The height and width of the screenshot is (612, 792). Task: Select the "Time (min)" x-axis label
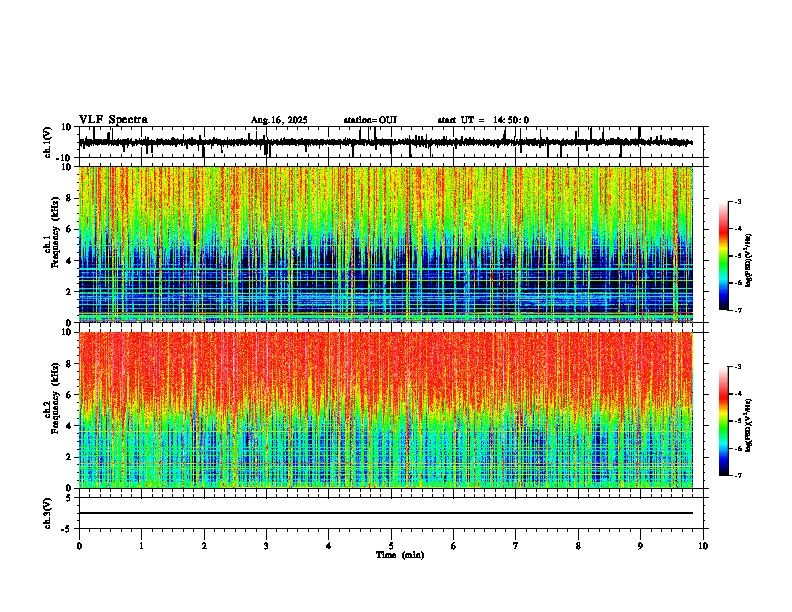(400, 555)
